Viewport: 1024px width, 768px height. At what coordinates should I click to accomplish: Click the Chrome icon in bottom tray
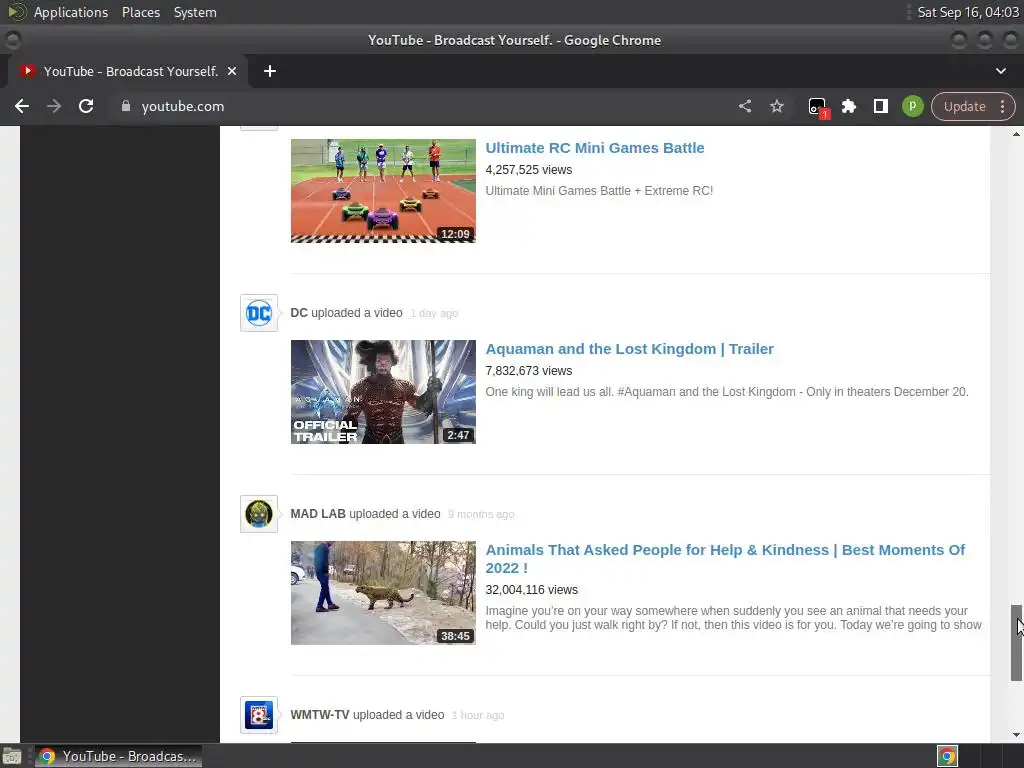pyautogui.click(x=948, y=756)
